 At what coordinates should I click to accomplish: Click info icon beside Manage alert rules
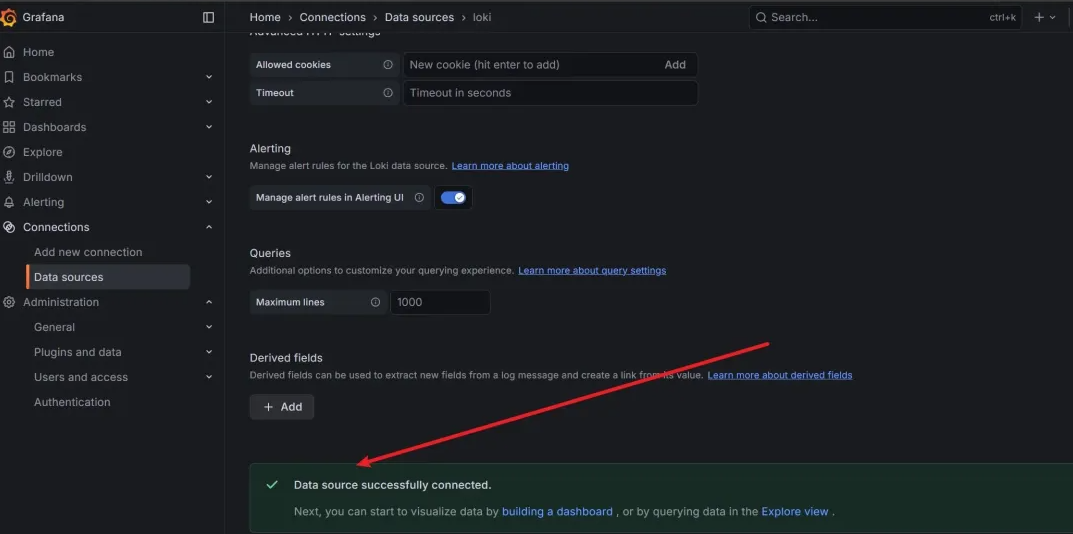419,198
